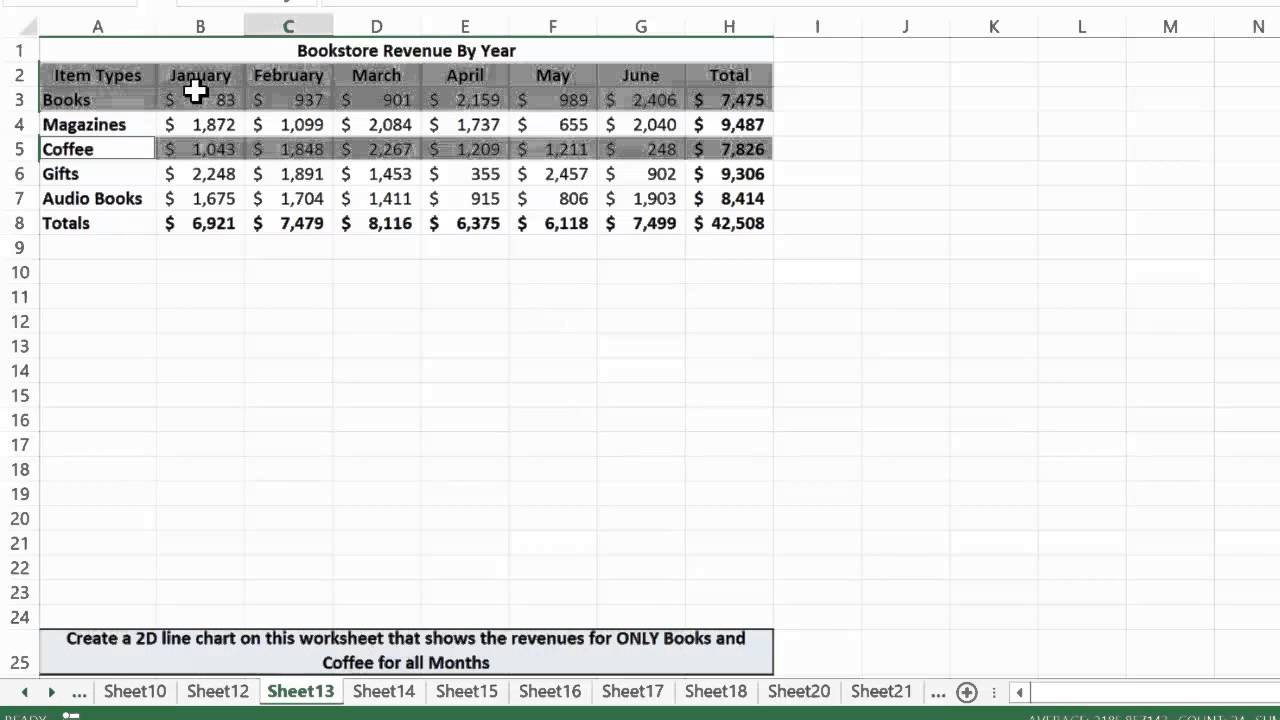
Task: Click the horizontal scrollbar track
Action: [x=1155, y=692]
